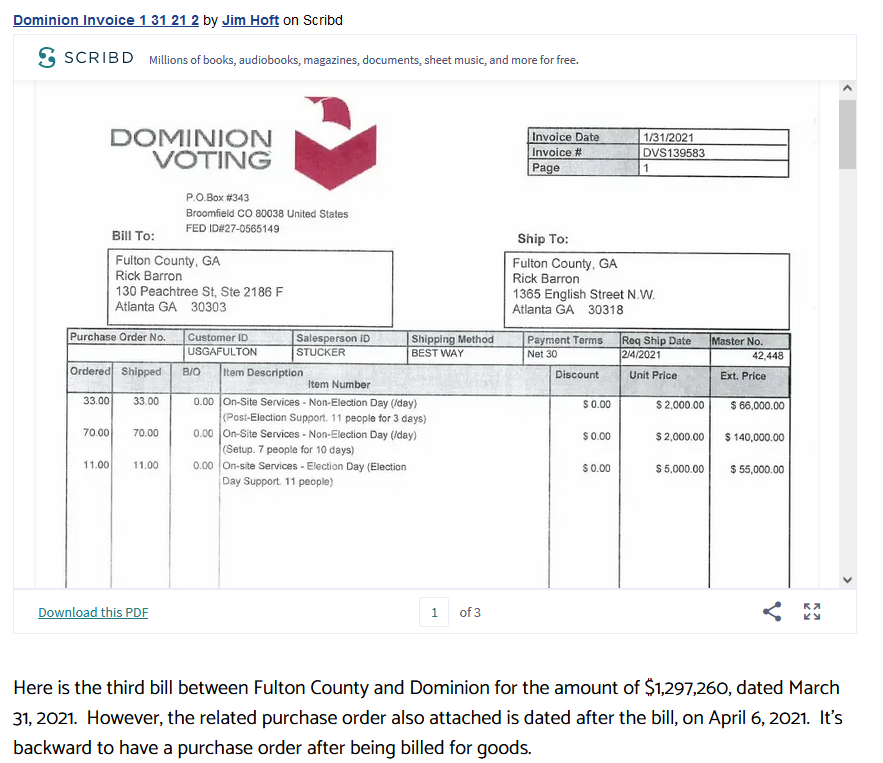883x763 pixels.
Task: Click the page number input field
Action: [434, 612]
